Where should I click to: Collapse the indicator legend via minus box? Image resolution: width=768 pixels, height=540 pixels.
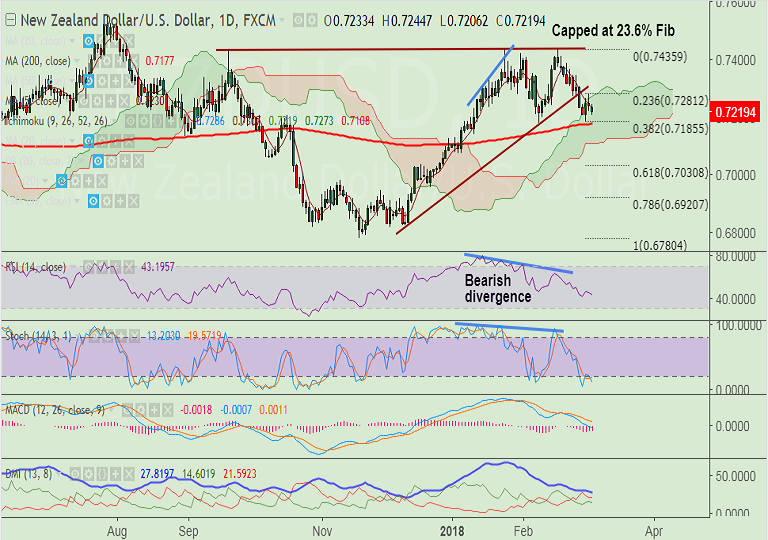(10, 20)
